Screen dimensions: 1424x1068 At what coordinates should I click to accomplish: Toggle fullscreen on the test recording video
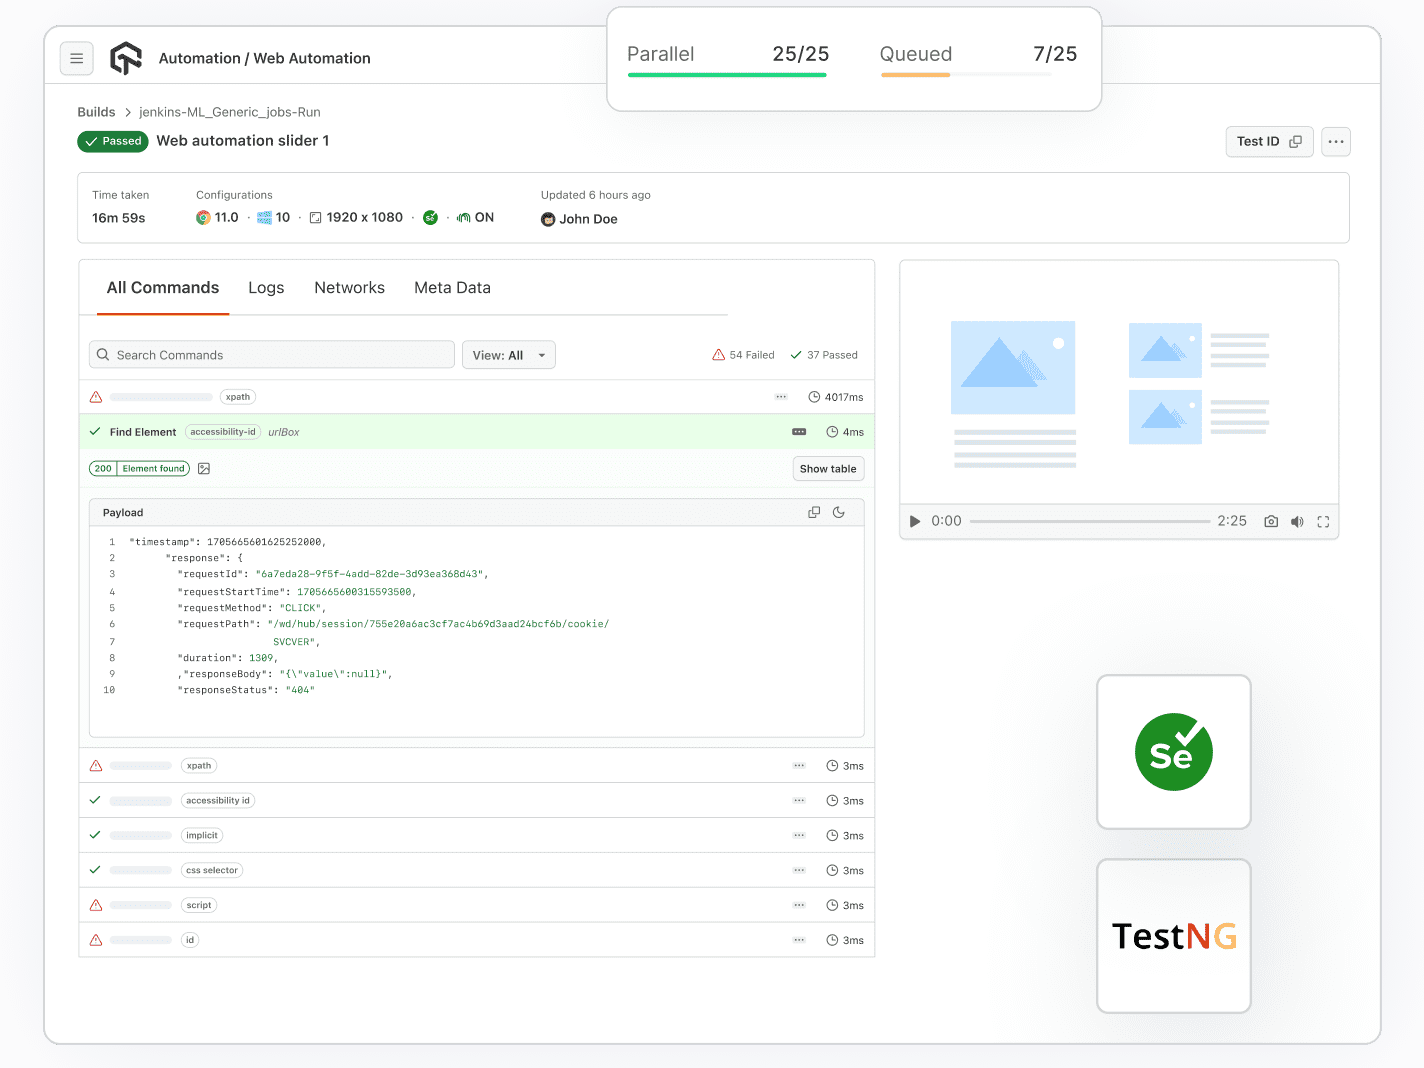[x=1323, y=521]
